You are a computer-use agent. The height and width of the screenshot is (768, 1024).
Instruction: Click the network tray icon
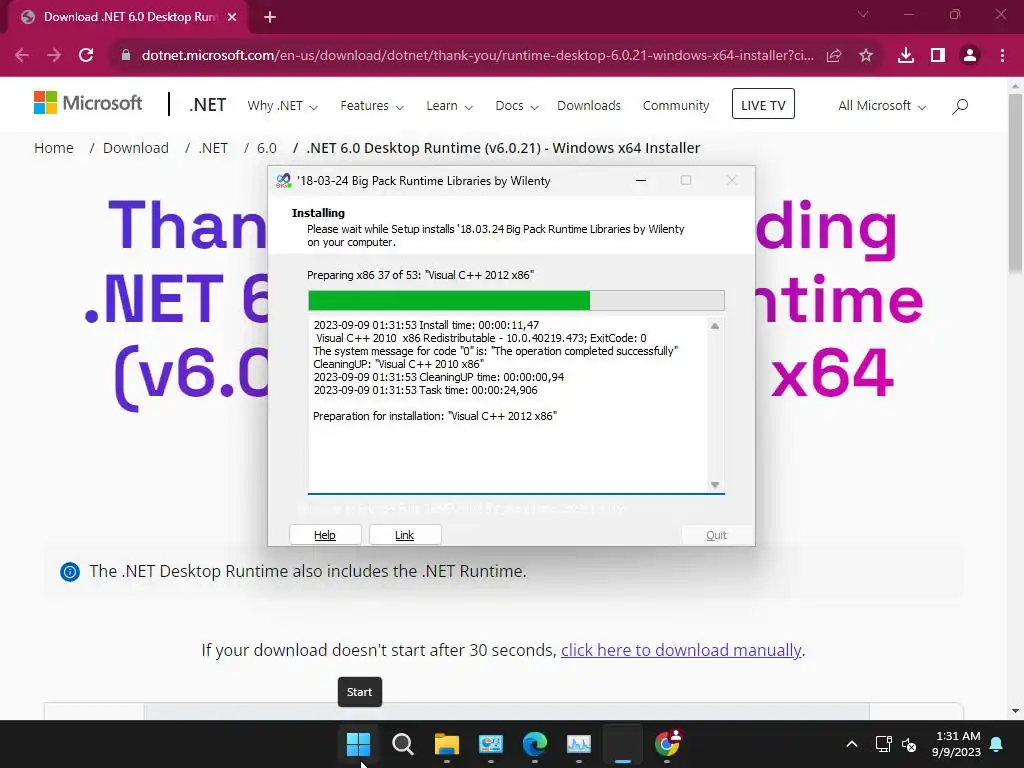point(884,744)
